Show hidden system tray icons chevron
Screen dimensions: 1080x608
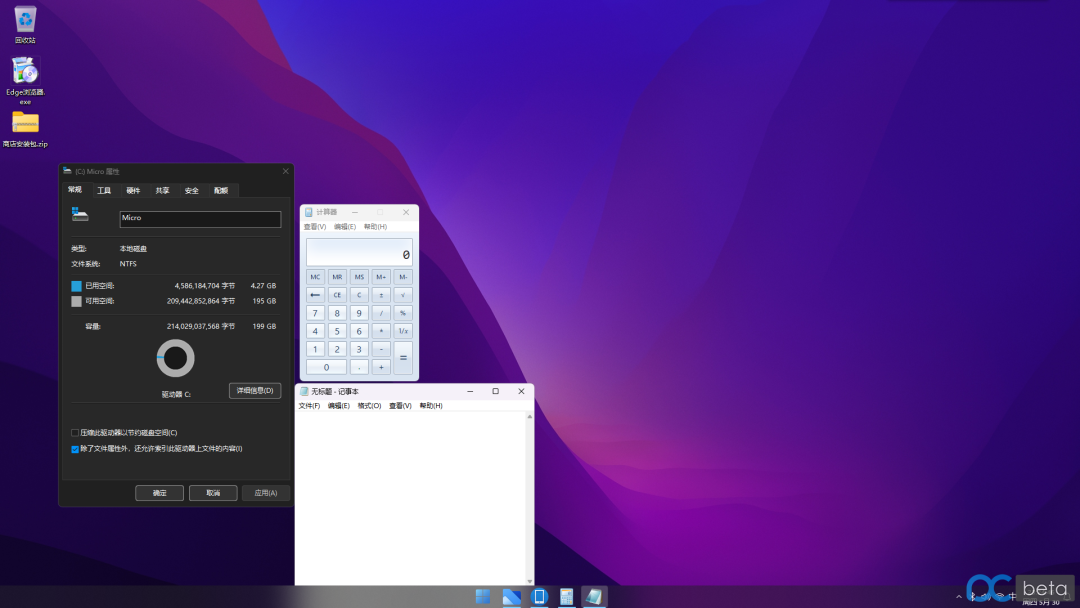pyautogui.click(x=960, y=597)
